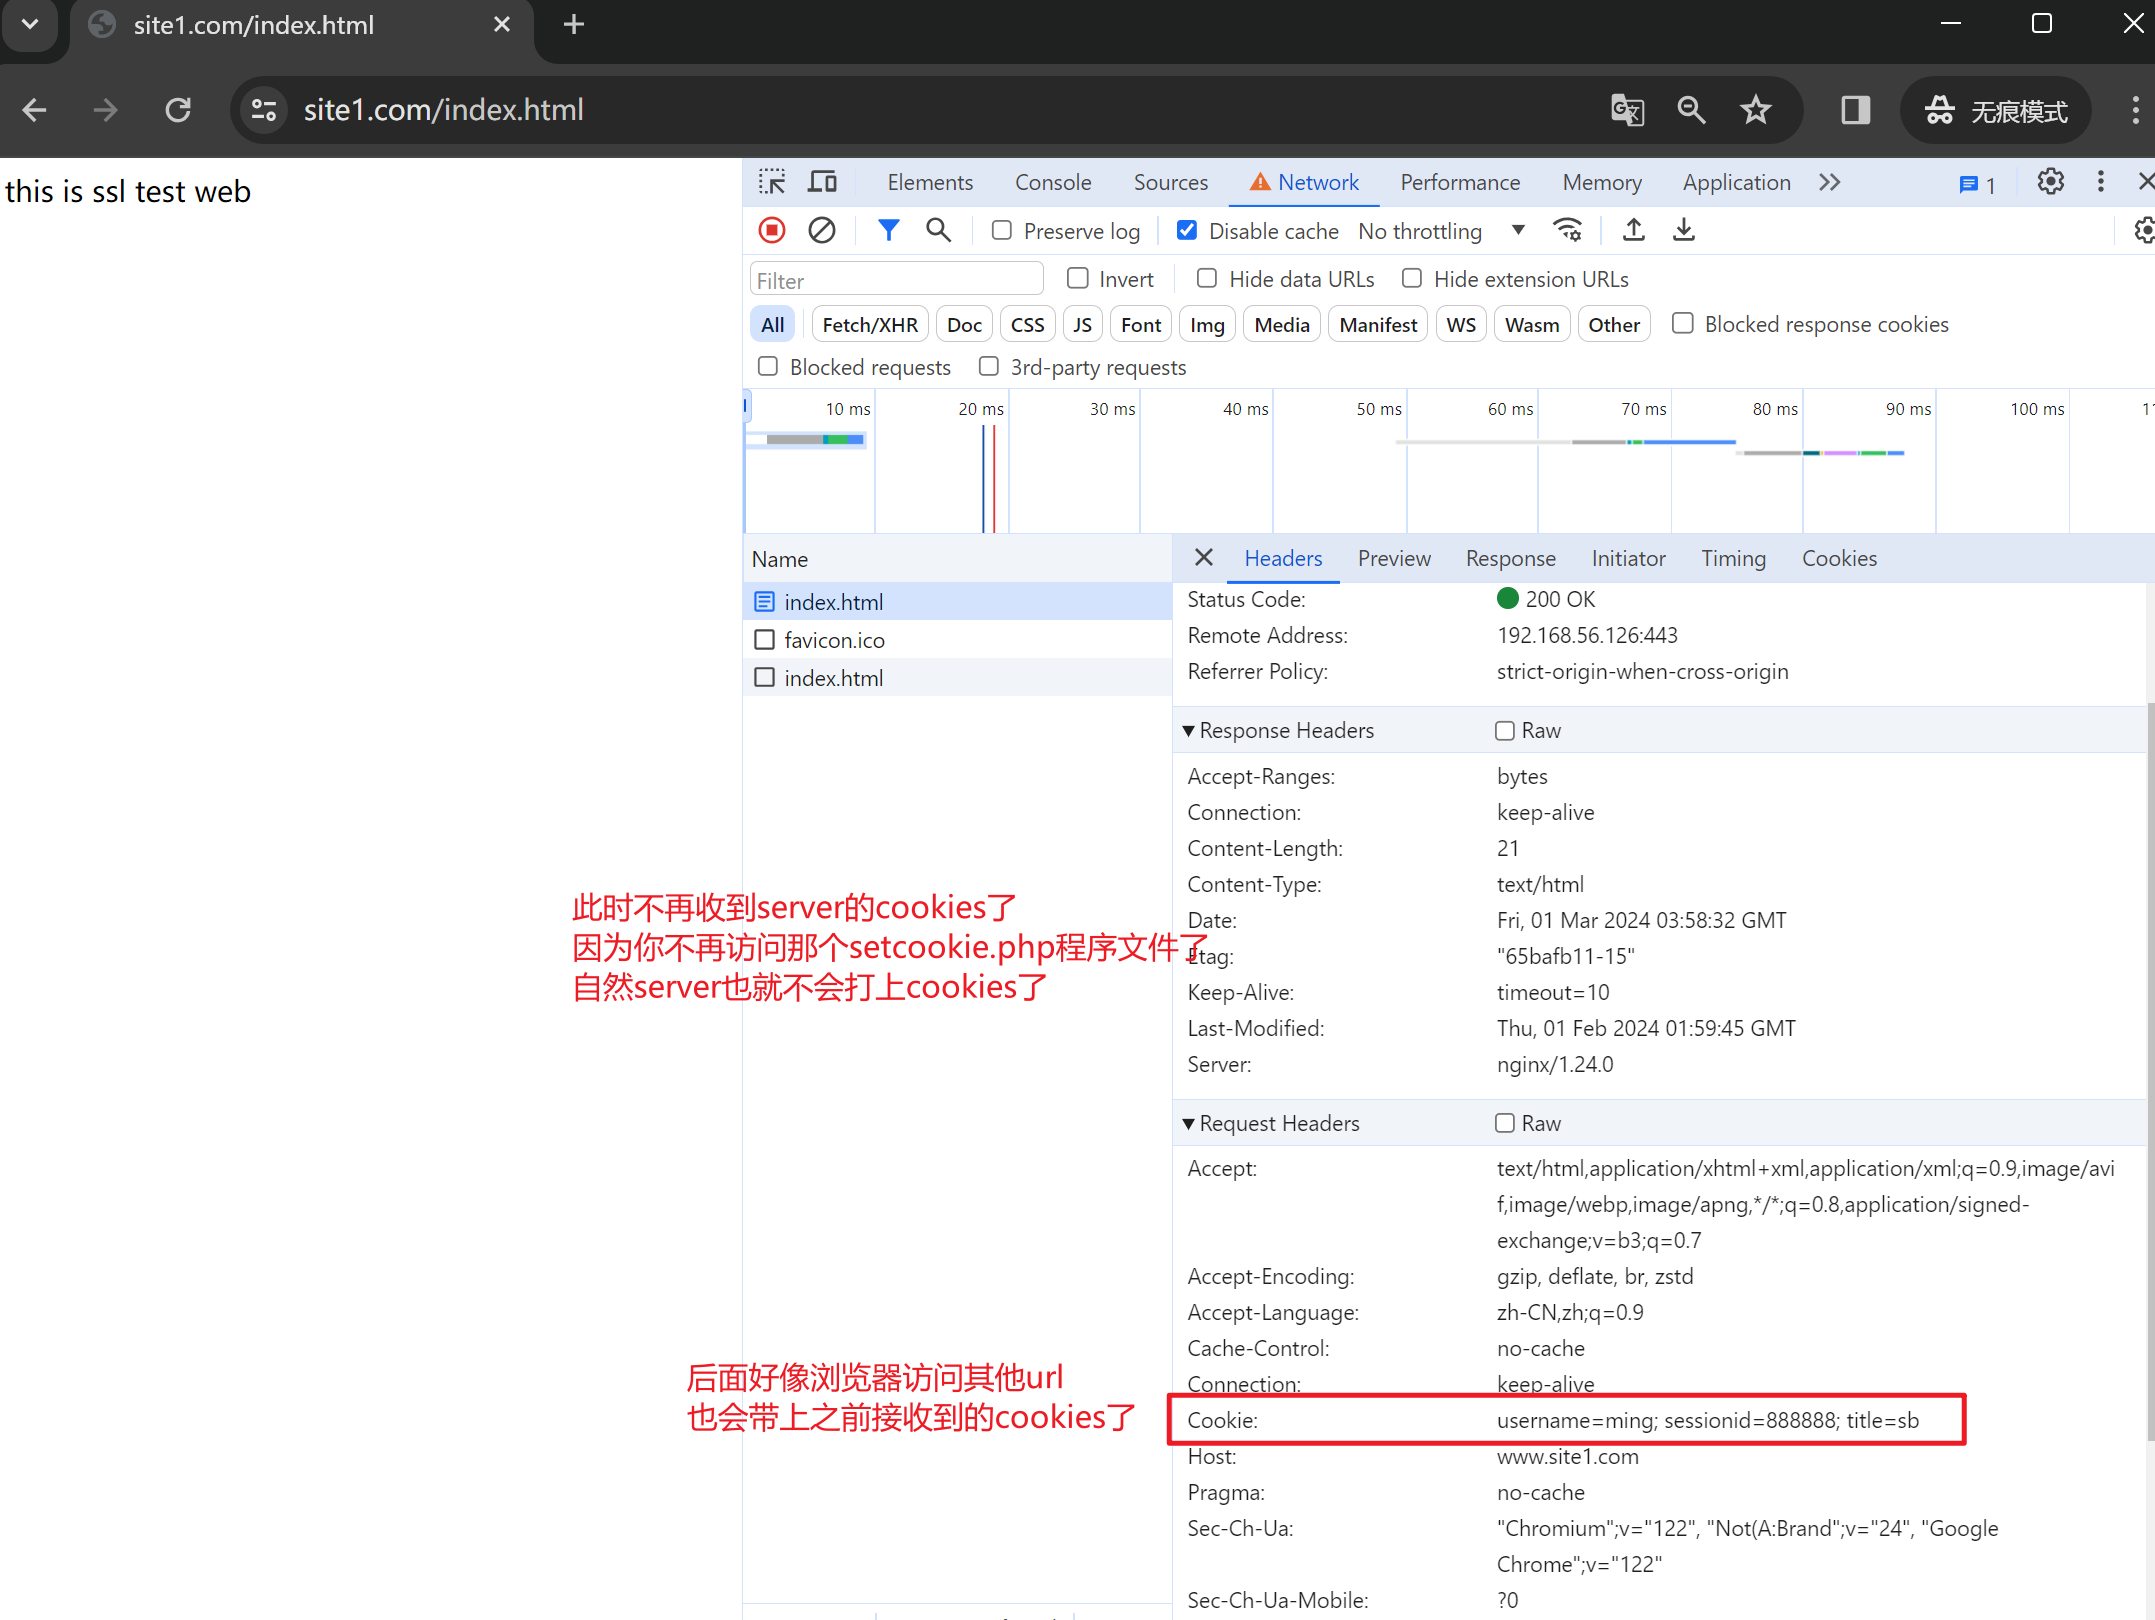Open the network search magnifier icon

[937, 231]
